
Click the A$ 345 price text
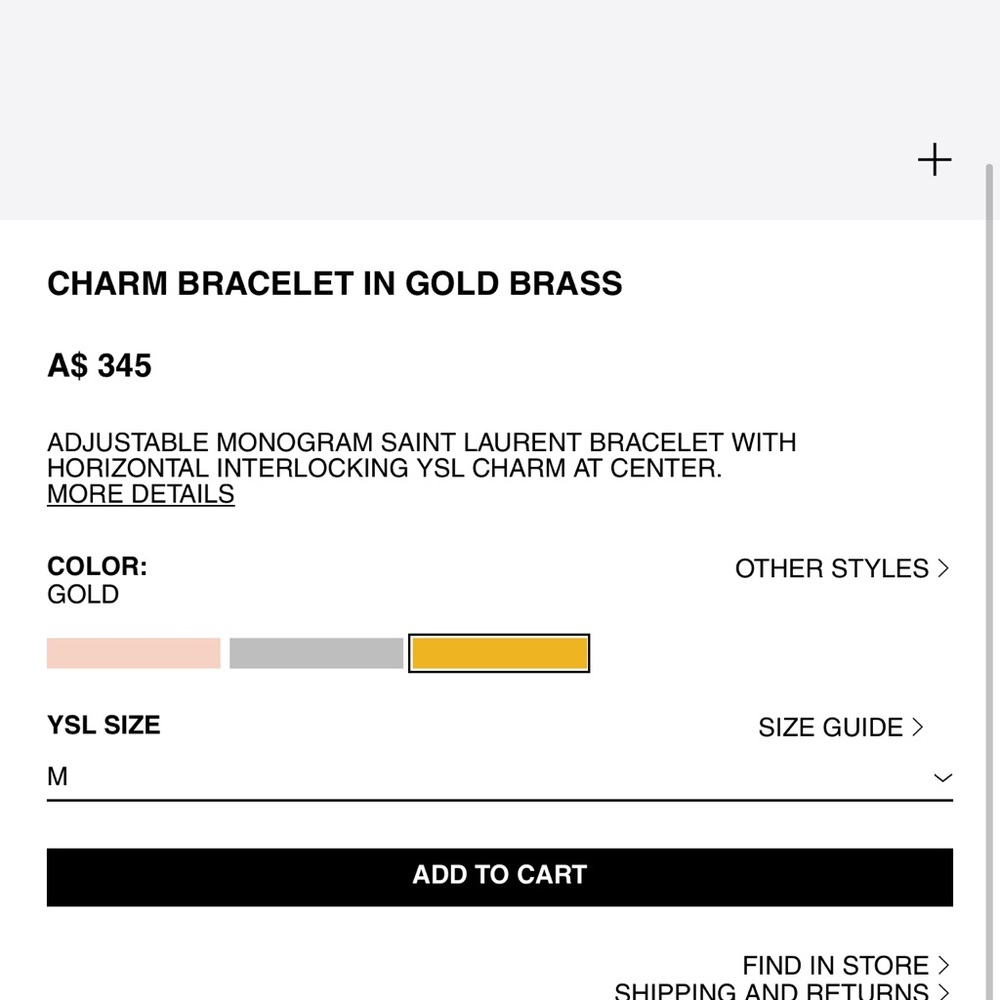coord(98,365)
